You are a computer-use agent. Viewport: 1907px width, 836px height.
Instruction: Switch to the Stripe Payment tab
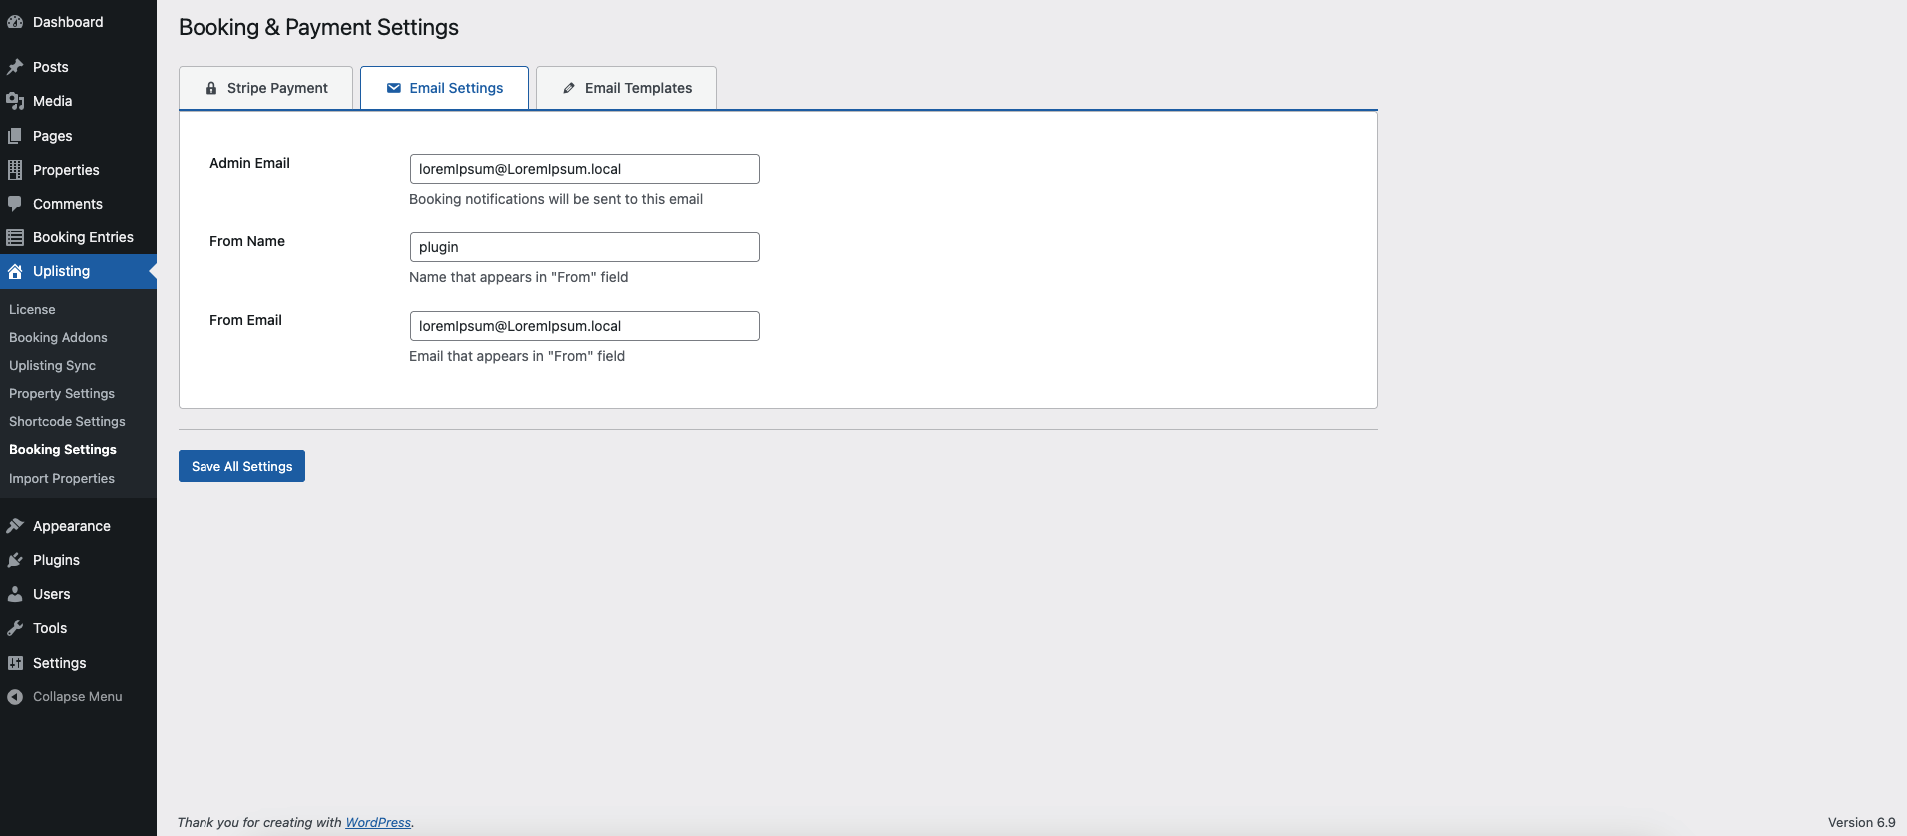pos(266,88)
